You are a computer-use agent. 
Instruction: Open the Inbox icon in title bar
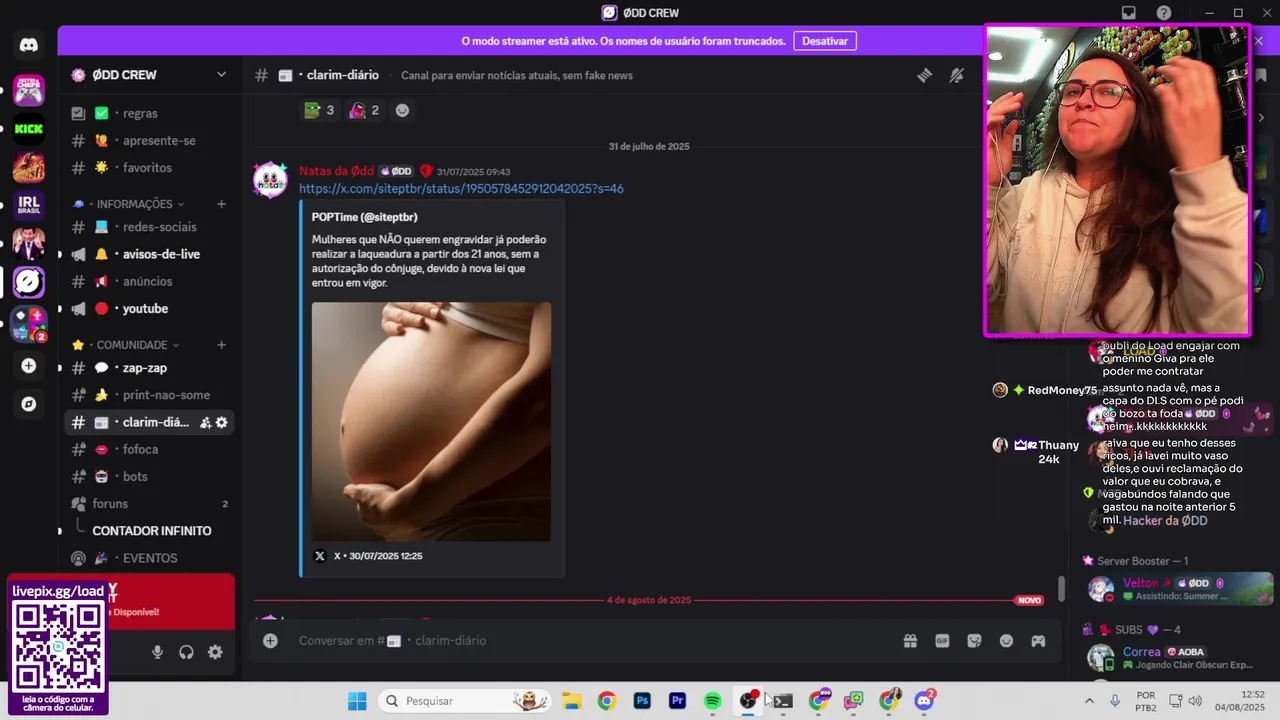point(1129,13)
